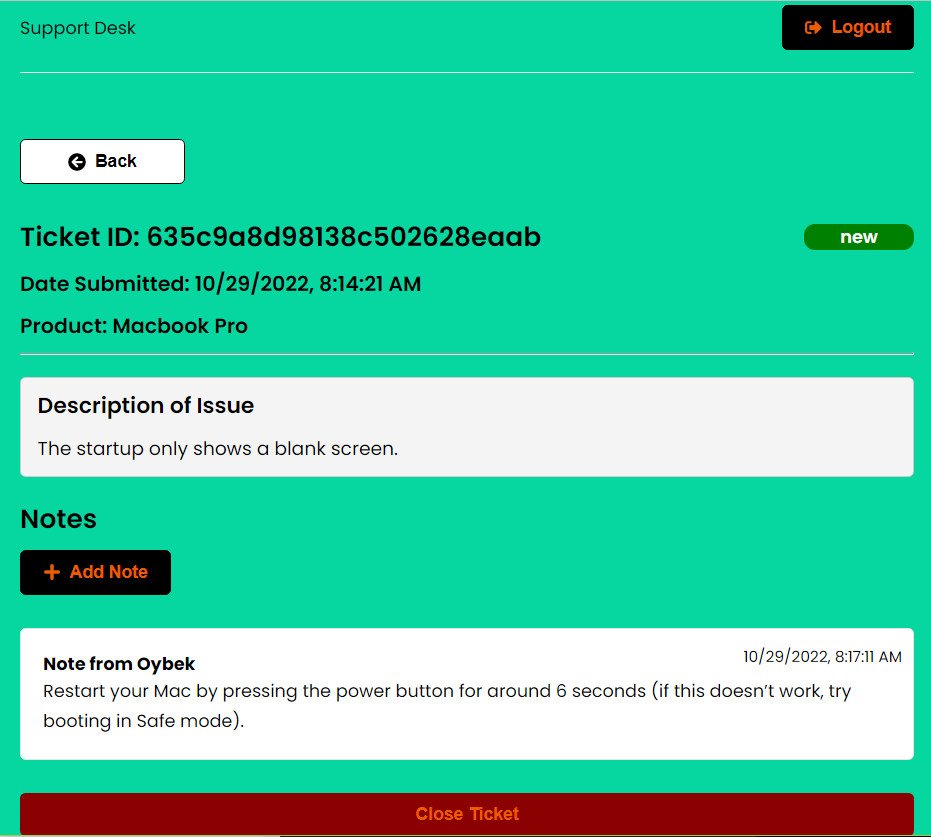Image resolution: width=931 pixels, height=837 pixels.
Task: Select the Ticket ID heading text
Action: [x=280, y=237]
